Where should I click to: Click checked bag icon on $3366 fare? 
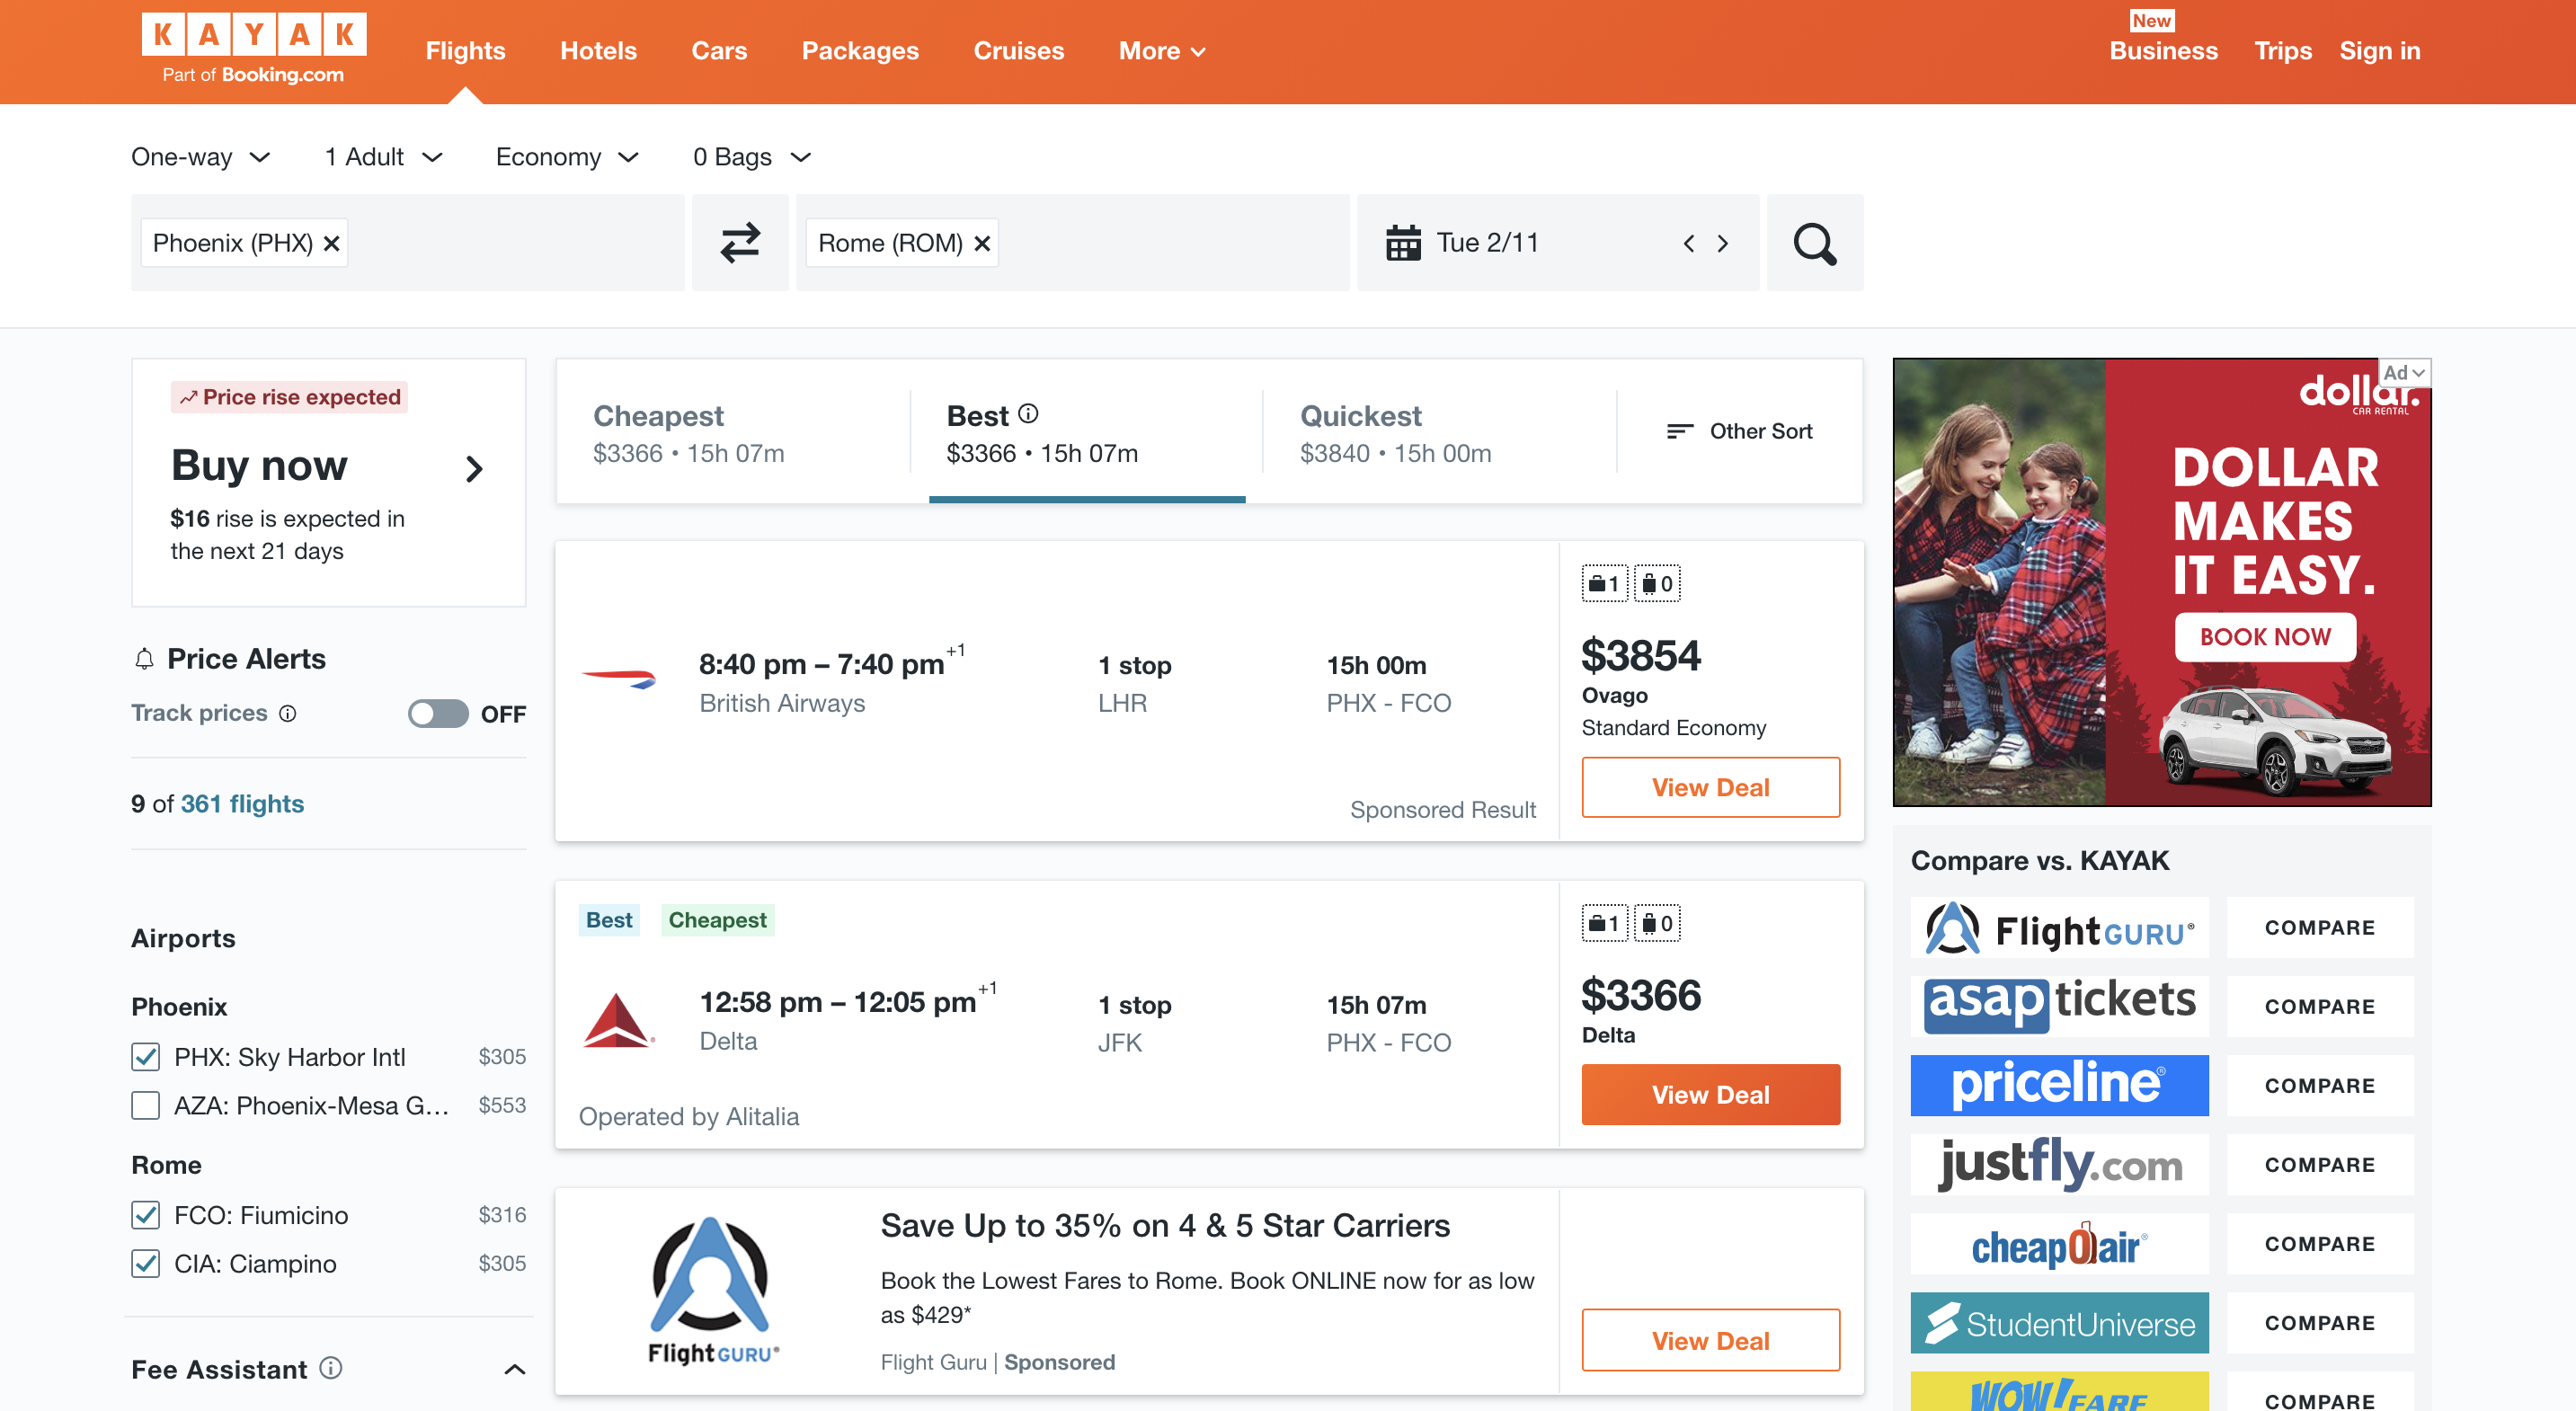pyautogui.click(x=1657, y=923)
